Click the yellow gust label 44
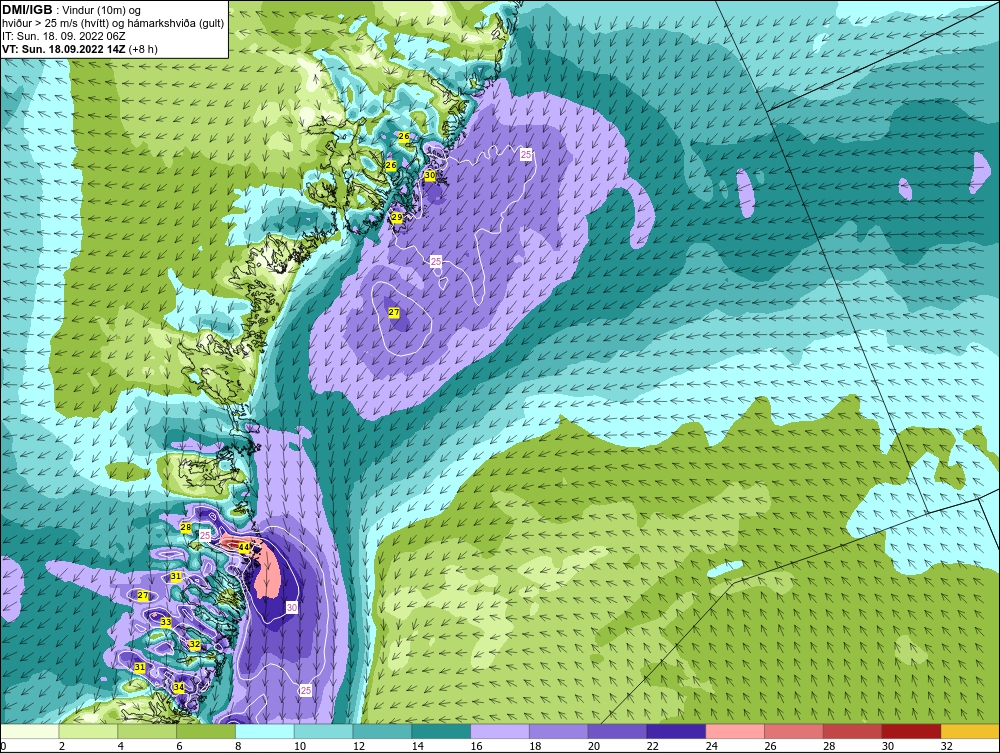 tap(244, 547)
